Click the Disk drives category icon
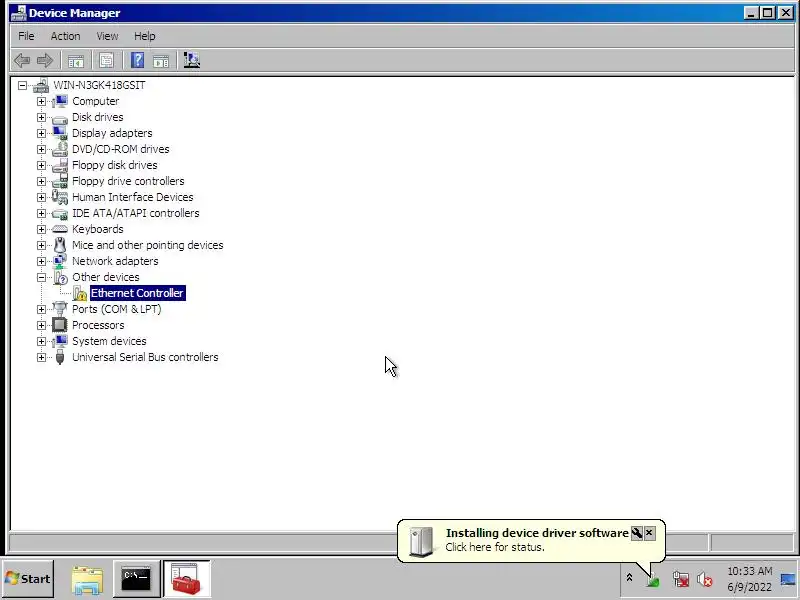The image size is (800, 600). coord(60,118)
